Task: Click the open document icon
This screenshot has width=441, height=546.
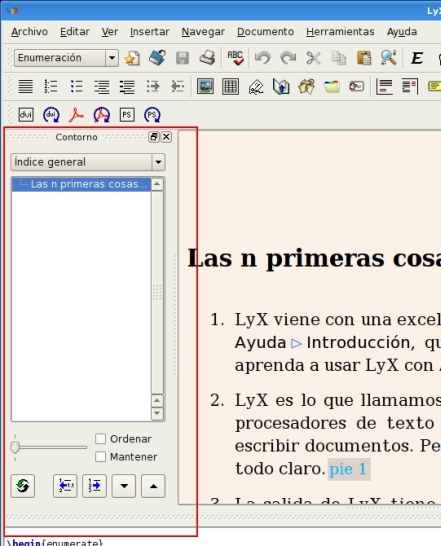Action: tap(157, 58)
